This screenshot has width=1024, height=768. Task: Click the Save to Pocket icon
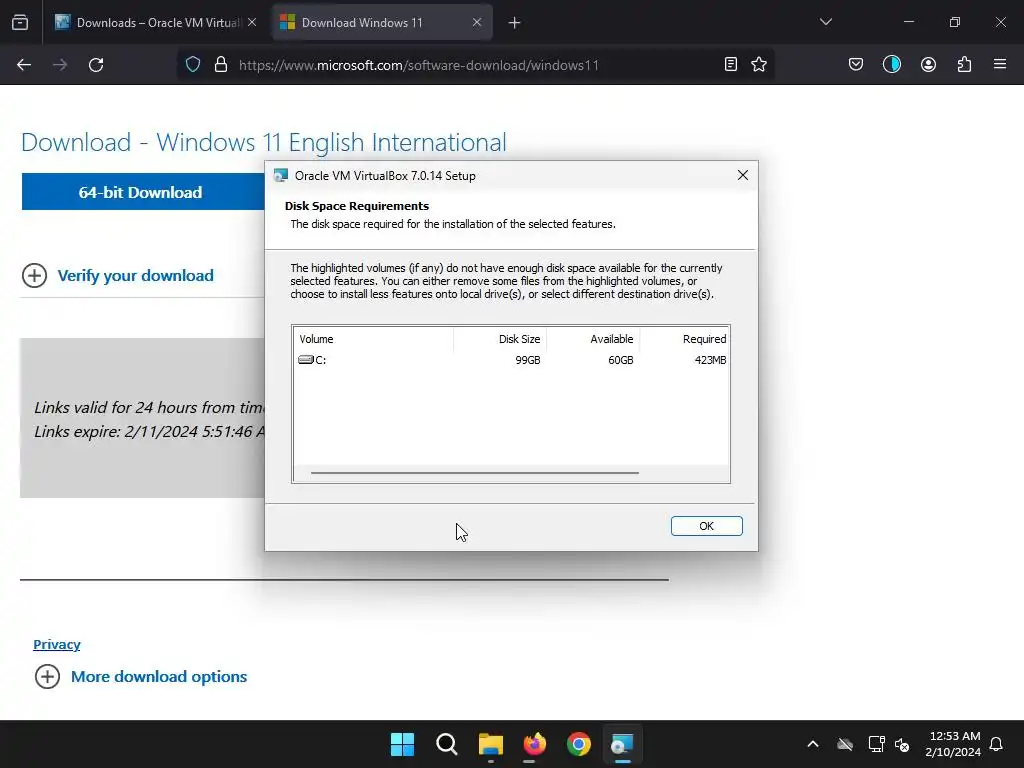click(x=856, y=64)
